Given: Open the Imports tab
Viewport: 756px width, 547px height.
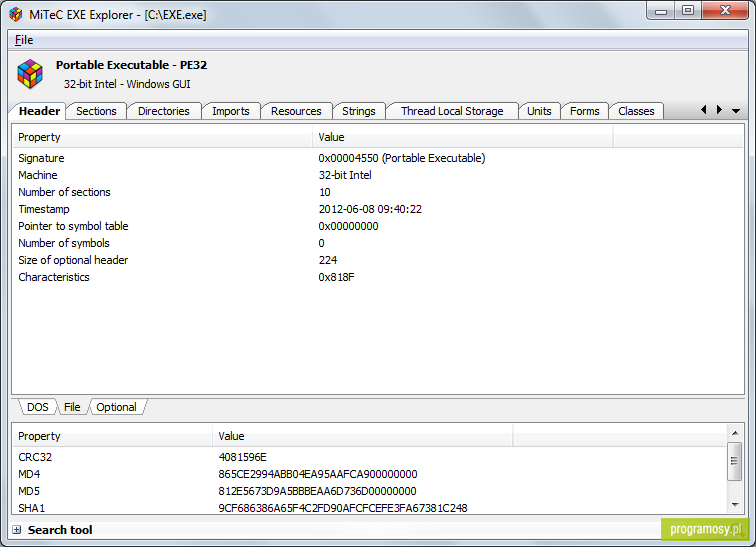Looking at the screenshot, I should (231, 111).
